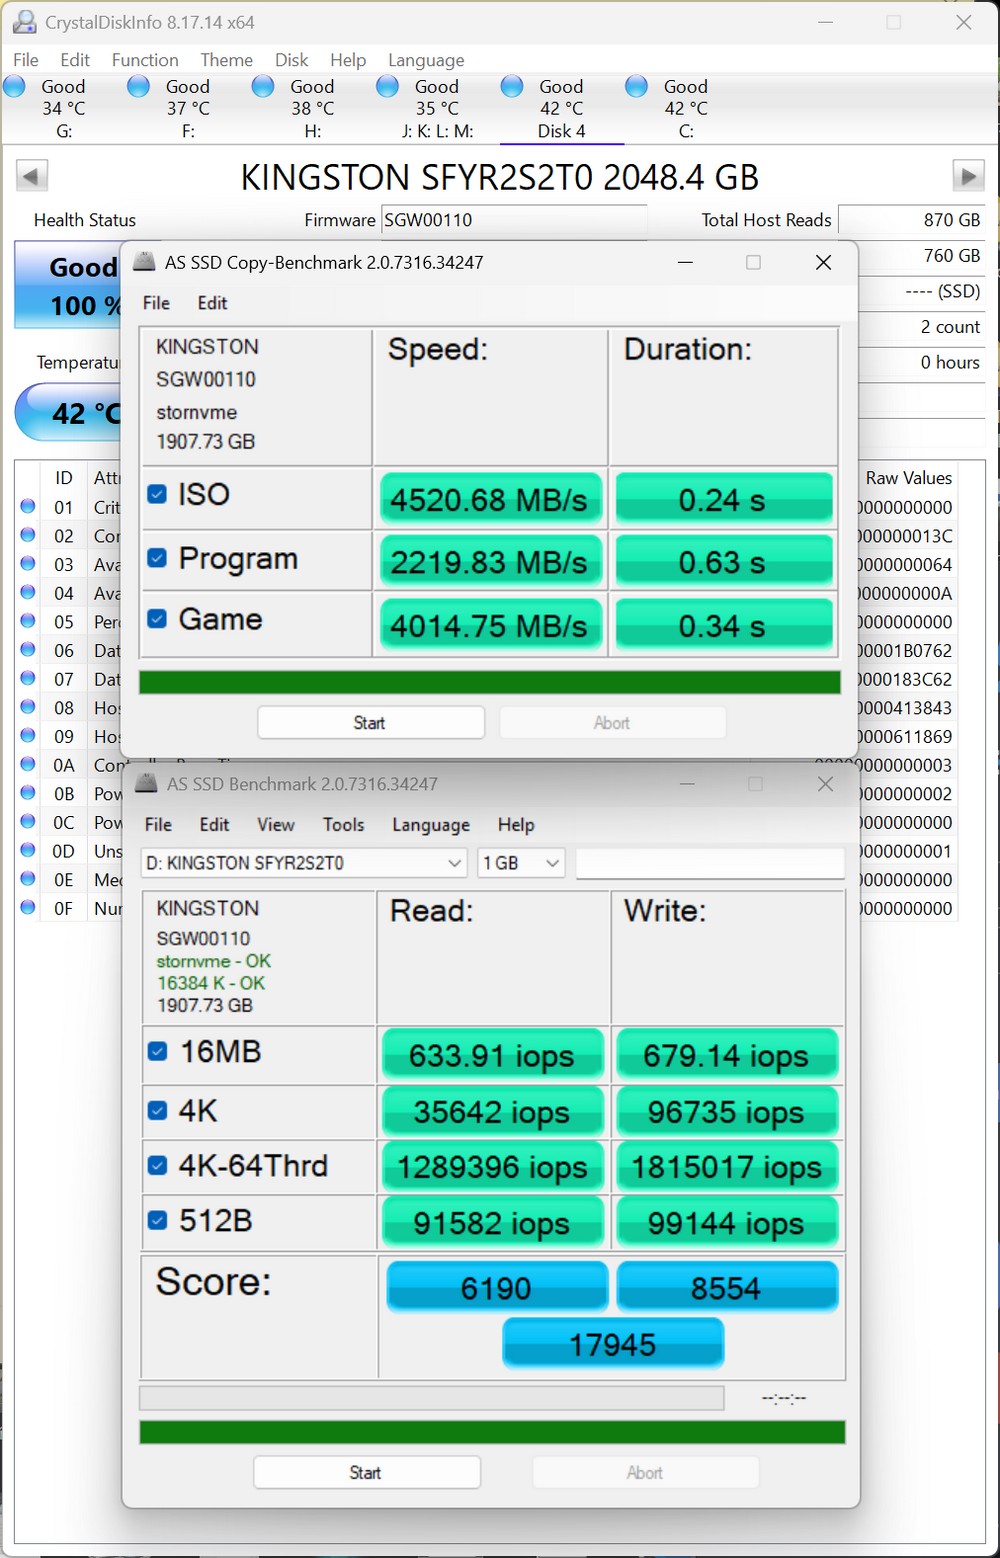Go to next disk with right arrow
The width and height of the screenshot is (1000, 1558).
coord(968,176)
